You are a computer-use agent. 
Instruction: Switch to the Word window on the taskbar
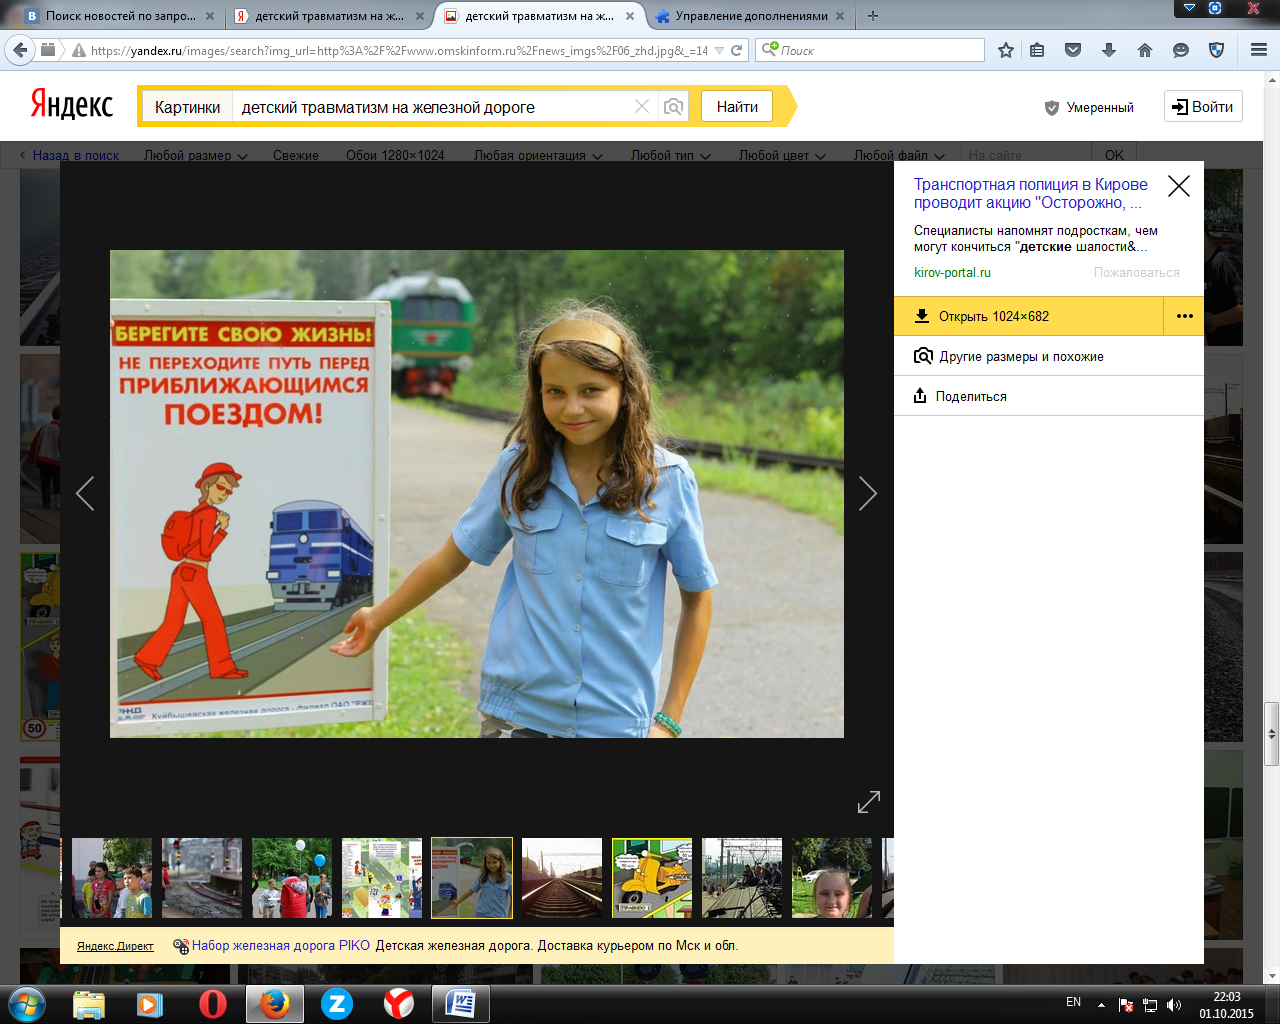461,1003
